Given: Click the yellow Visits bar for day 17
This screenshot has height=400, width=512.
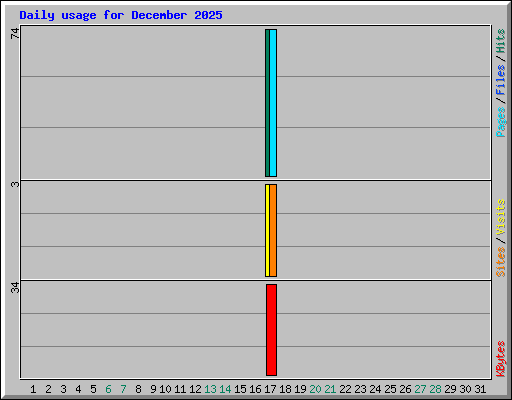Looking at the screenshot, I should click(267, 230).
